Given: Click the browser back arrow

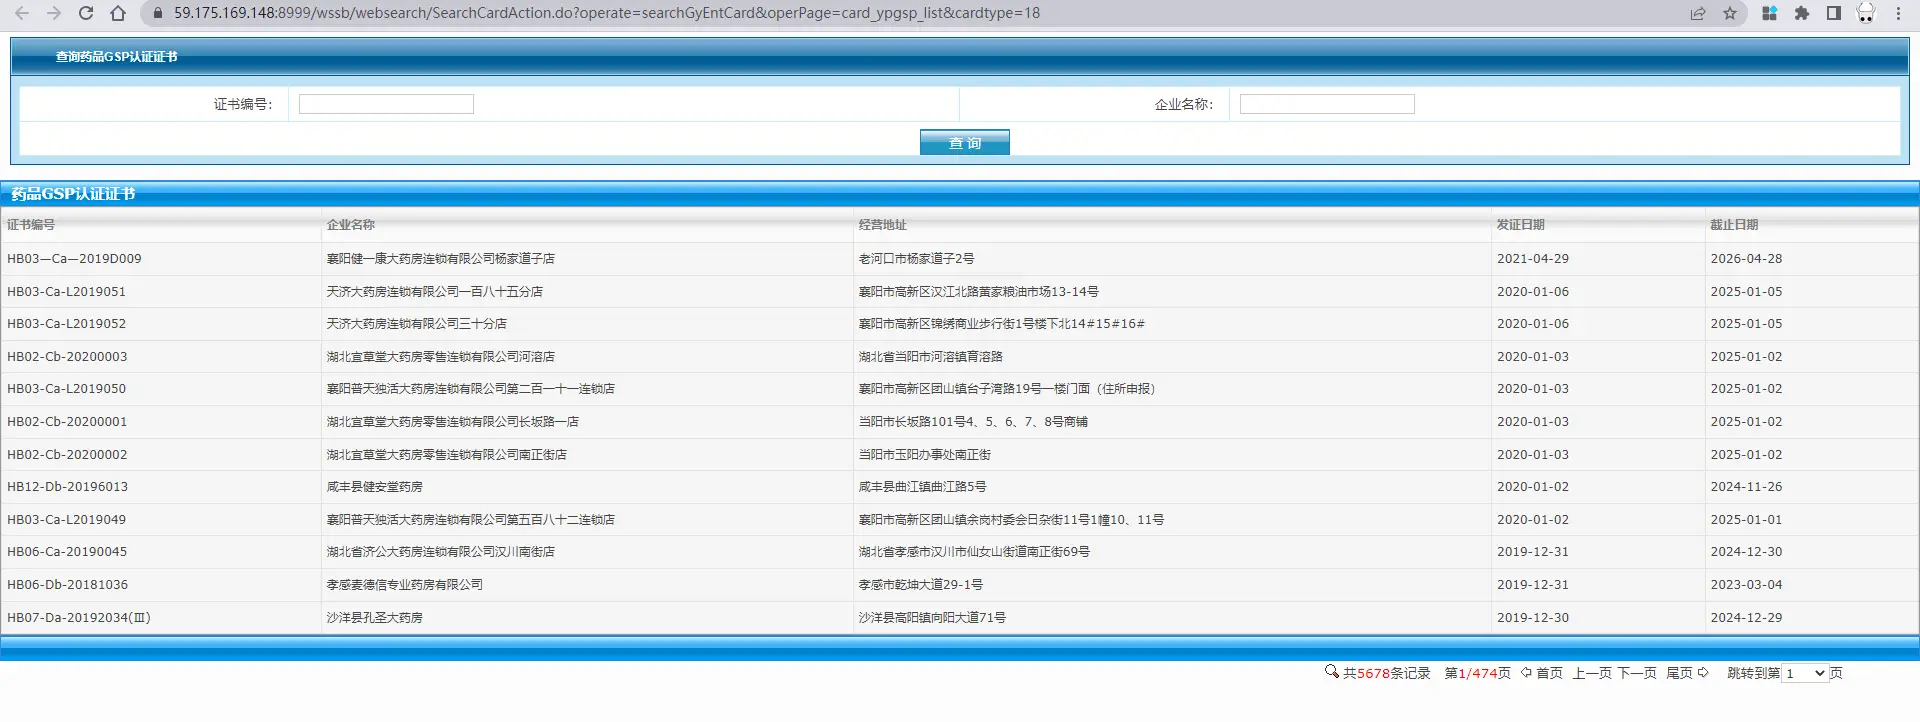Looking at the screenshot, I should [22, 13].
